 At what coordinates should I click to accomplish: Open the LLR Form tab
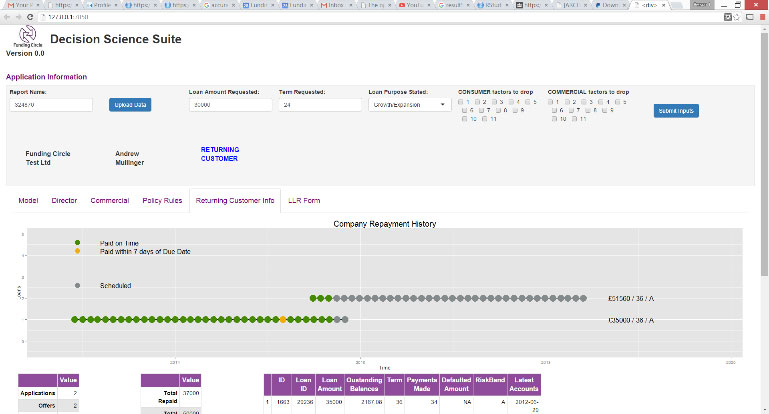click(304, 201)
